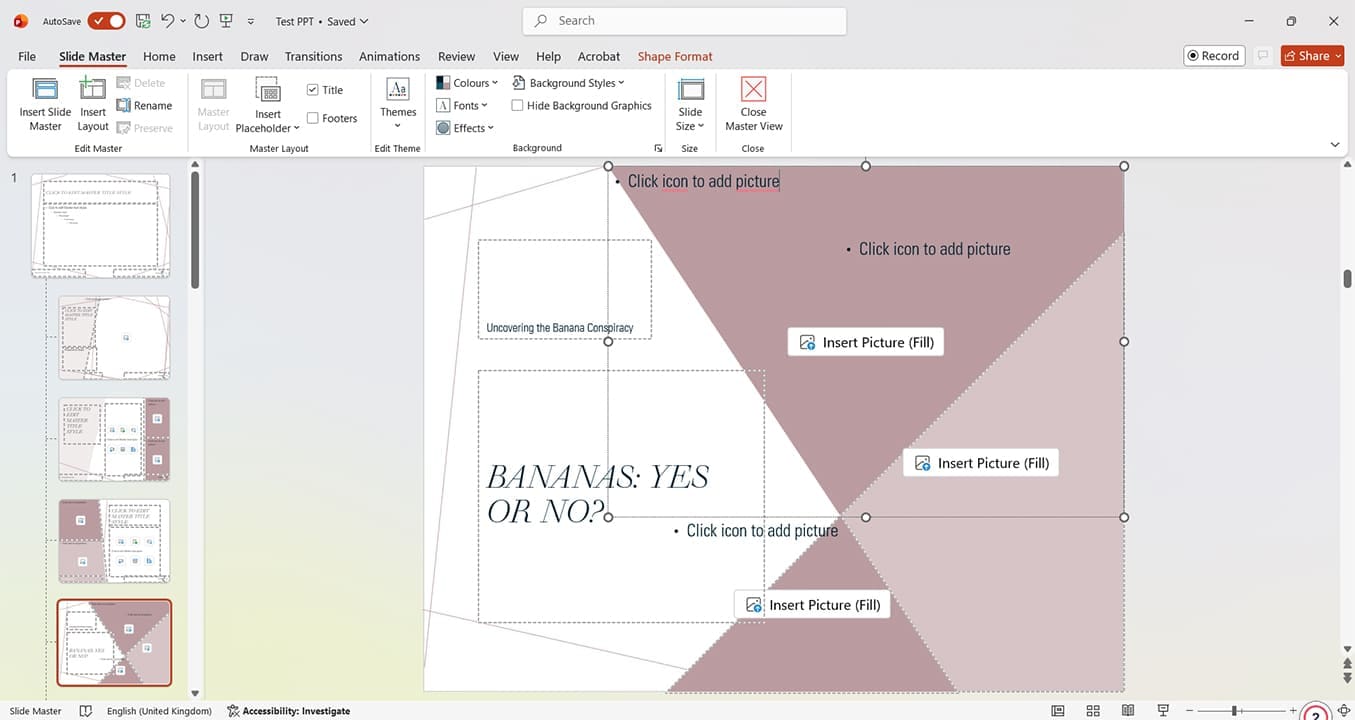Viewport: 1355px width, 720px height.
Task: Click the Share button
Action: (1313, 56)
